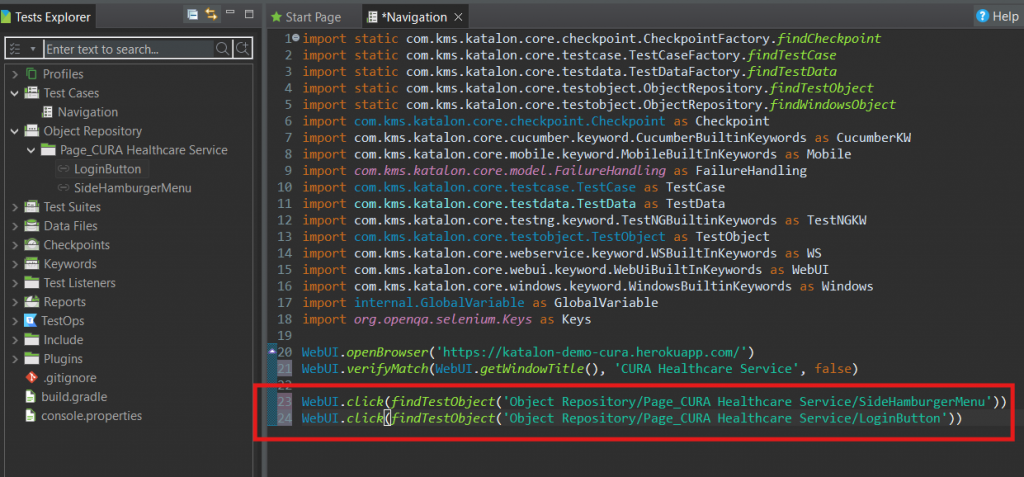Focus the Enter text to search field
Image resolution: width=1024 pixels, height=477 pixels.
pyautogui.click(x=129, y=49)
